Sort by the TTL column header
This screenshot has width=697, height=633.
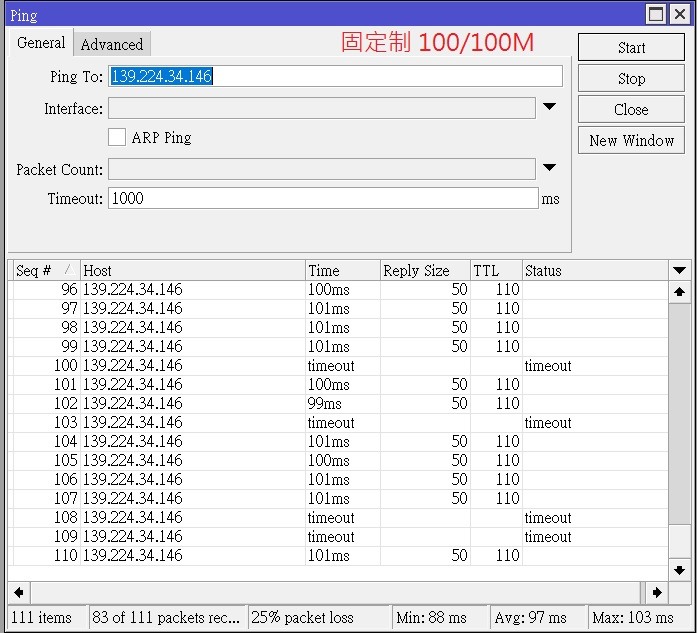click(x=497, y=270)
